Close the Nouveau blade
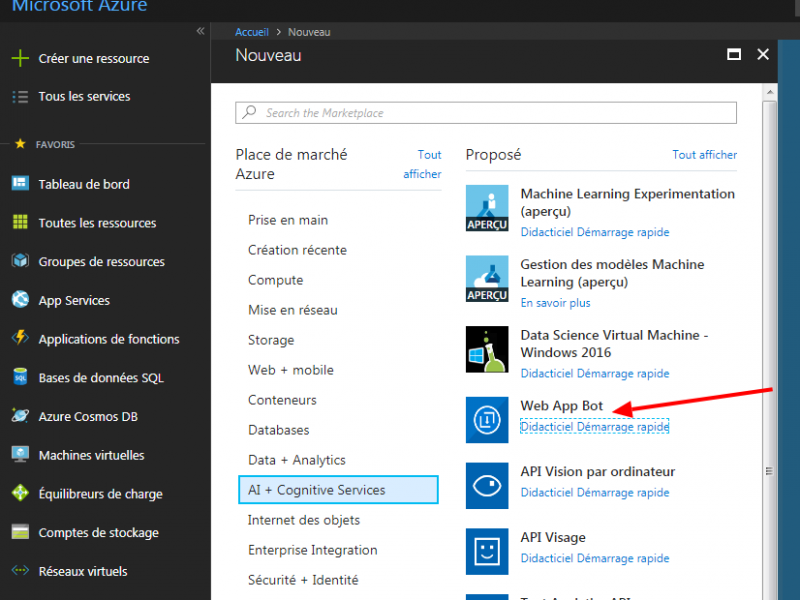This screenshot has width=800, height=600. tap(763, 54)
